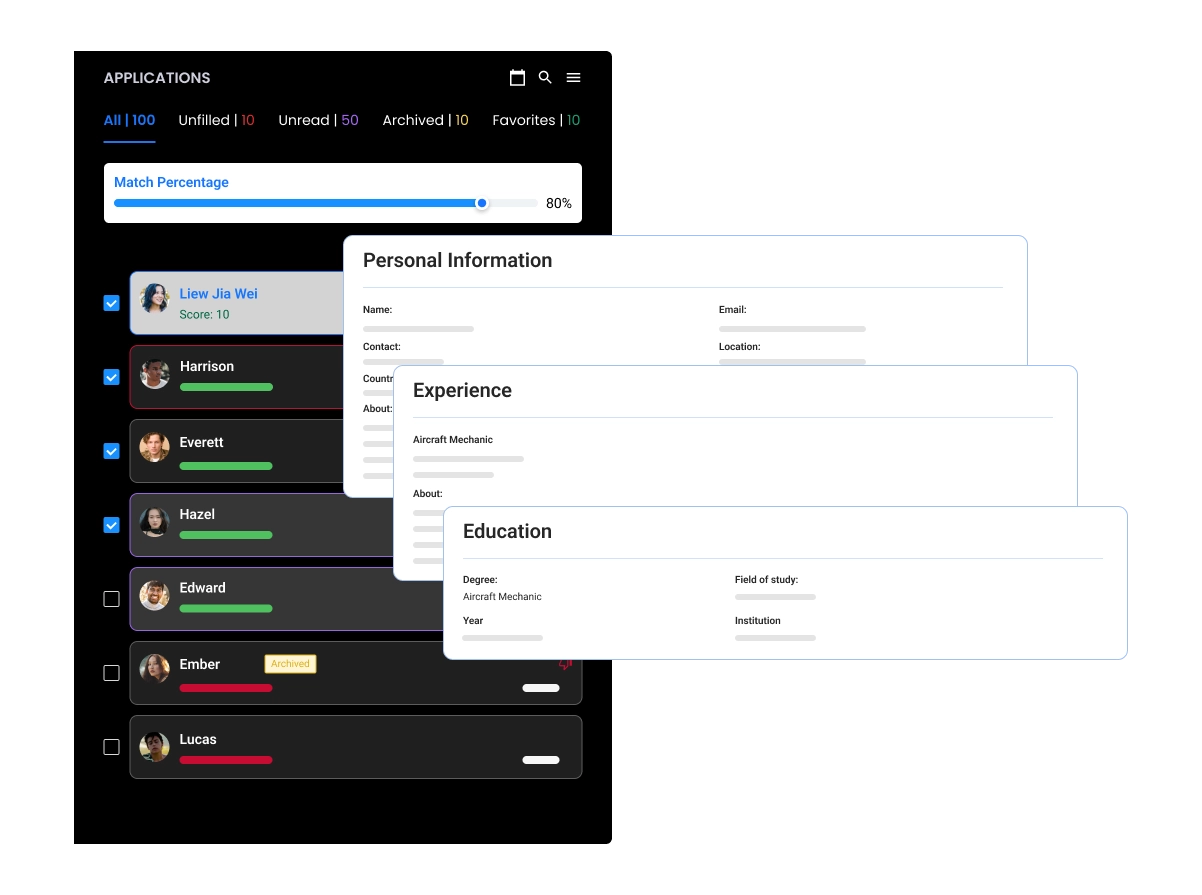
Task: Open the hamburger menu icon
Action: [x=573, y=78]
